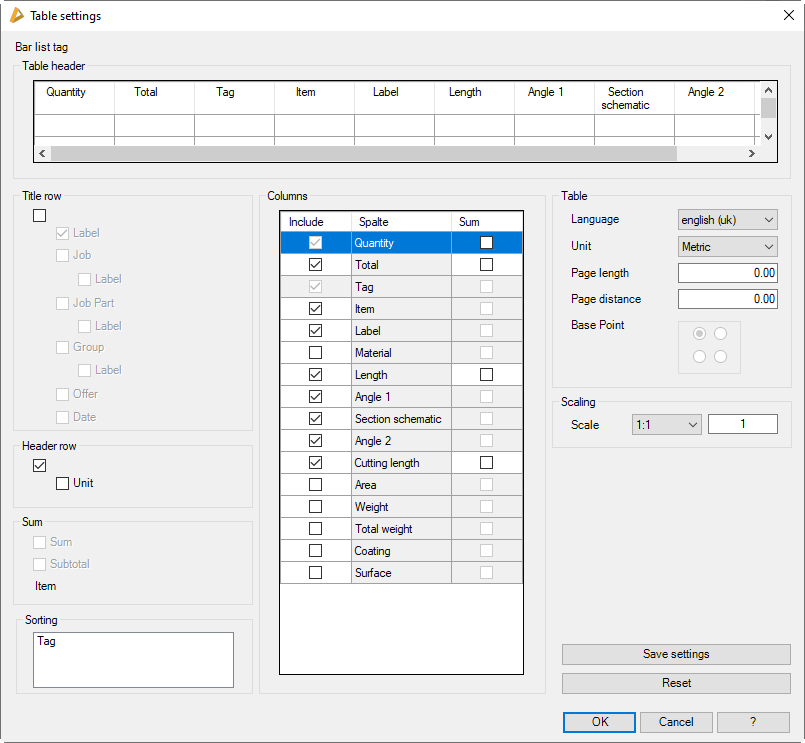Click the Page length input field
The height and width of the screenshot is (743, 805).
727,273
